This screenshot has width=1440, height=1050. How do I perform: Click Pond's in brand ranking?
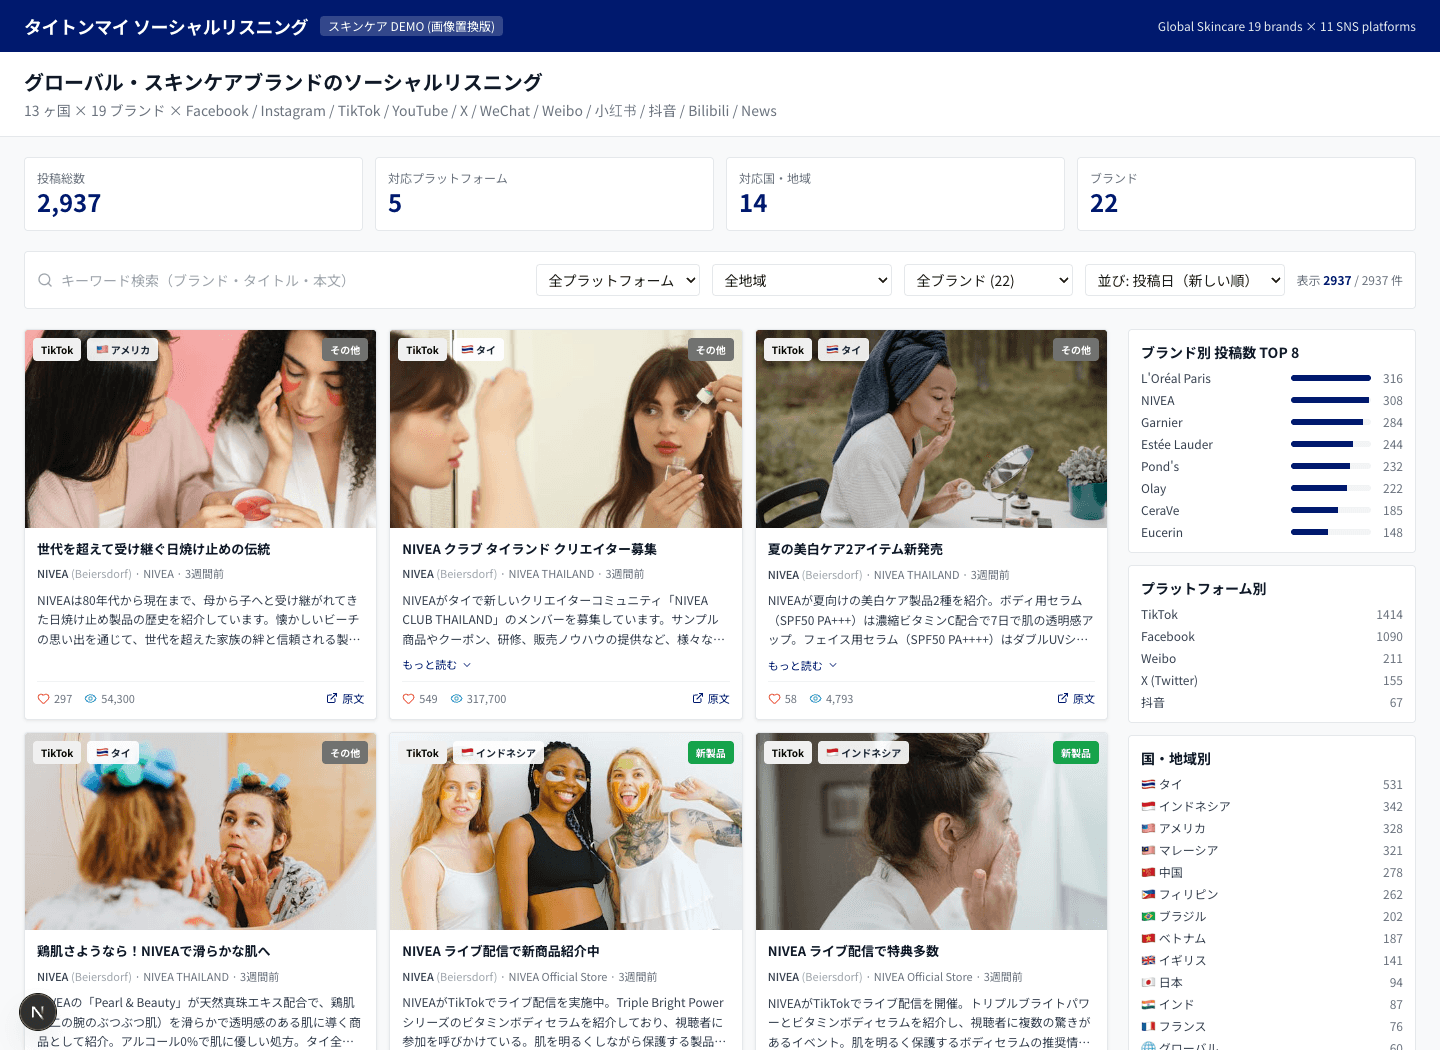tap(1272, 466)
